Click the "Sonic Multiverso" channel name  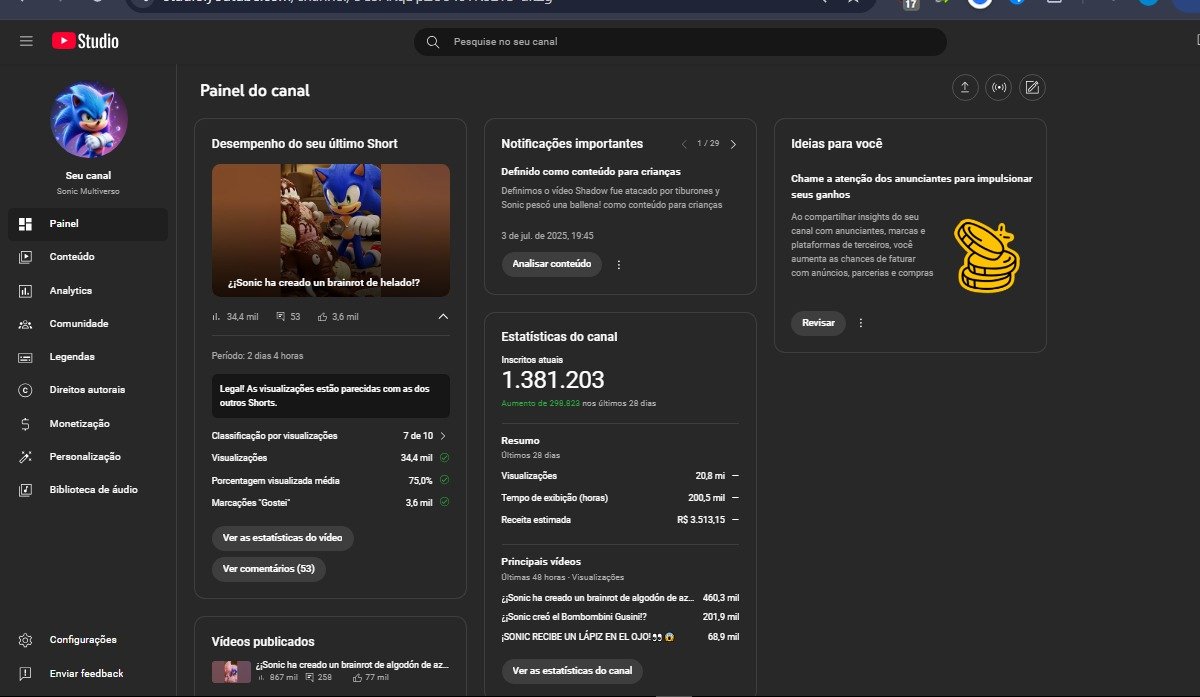pyautogui.click(x=88, y=191)
